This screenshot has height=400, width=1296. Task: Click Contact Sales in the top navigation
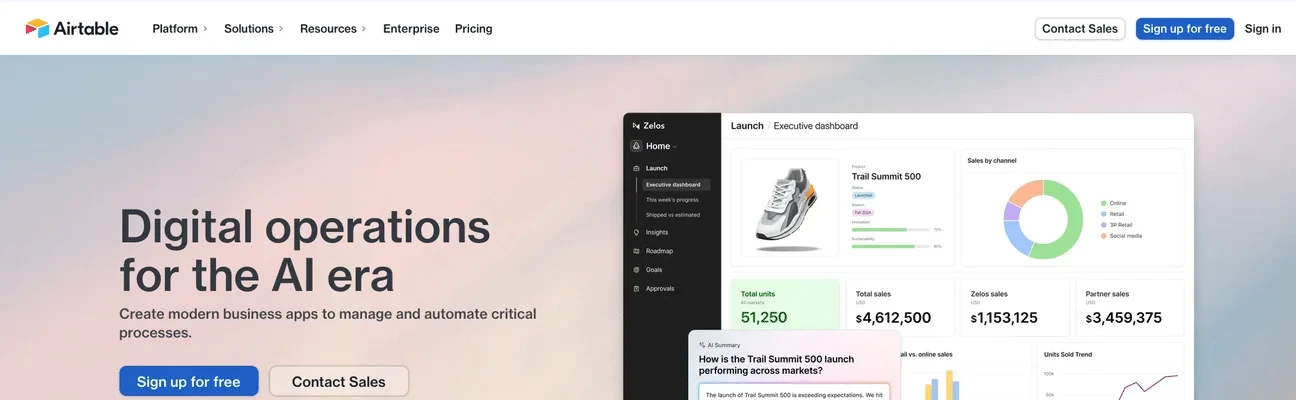(1080, 29)
